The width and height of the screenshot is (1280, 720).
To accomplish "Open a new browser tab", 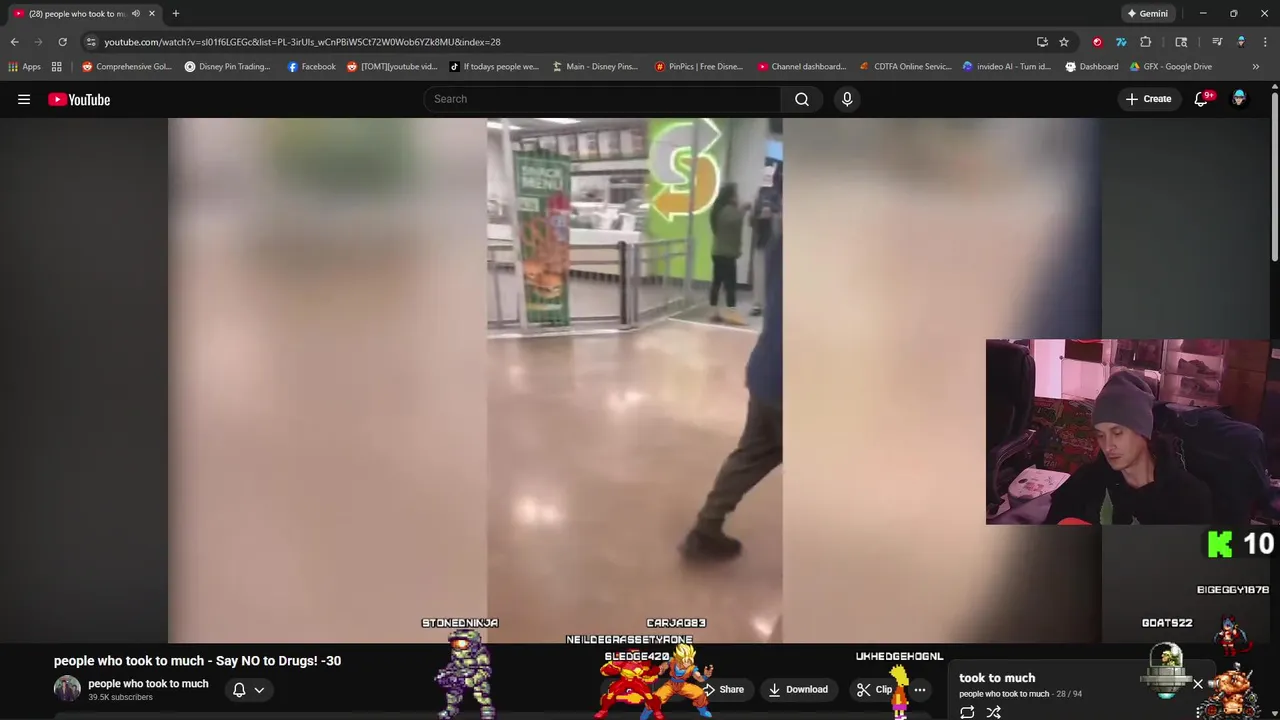I will [175, 13].
